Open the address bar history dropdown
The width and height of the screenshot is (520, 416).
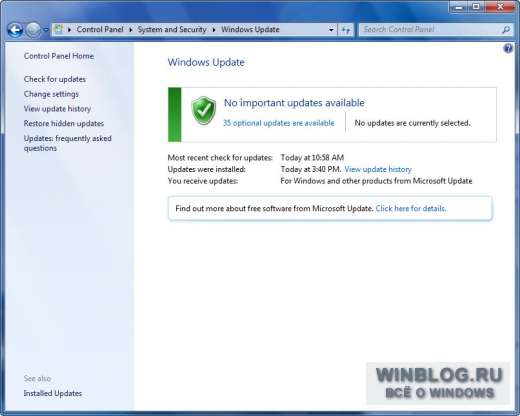pos(331,30)
